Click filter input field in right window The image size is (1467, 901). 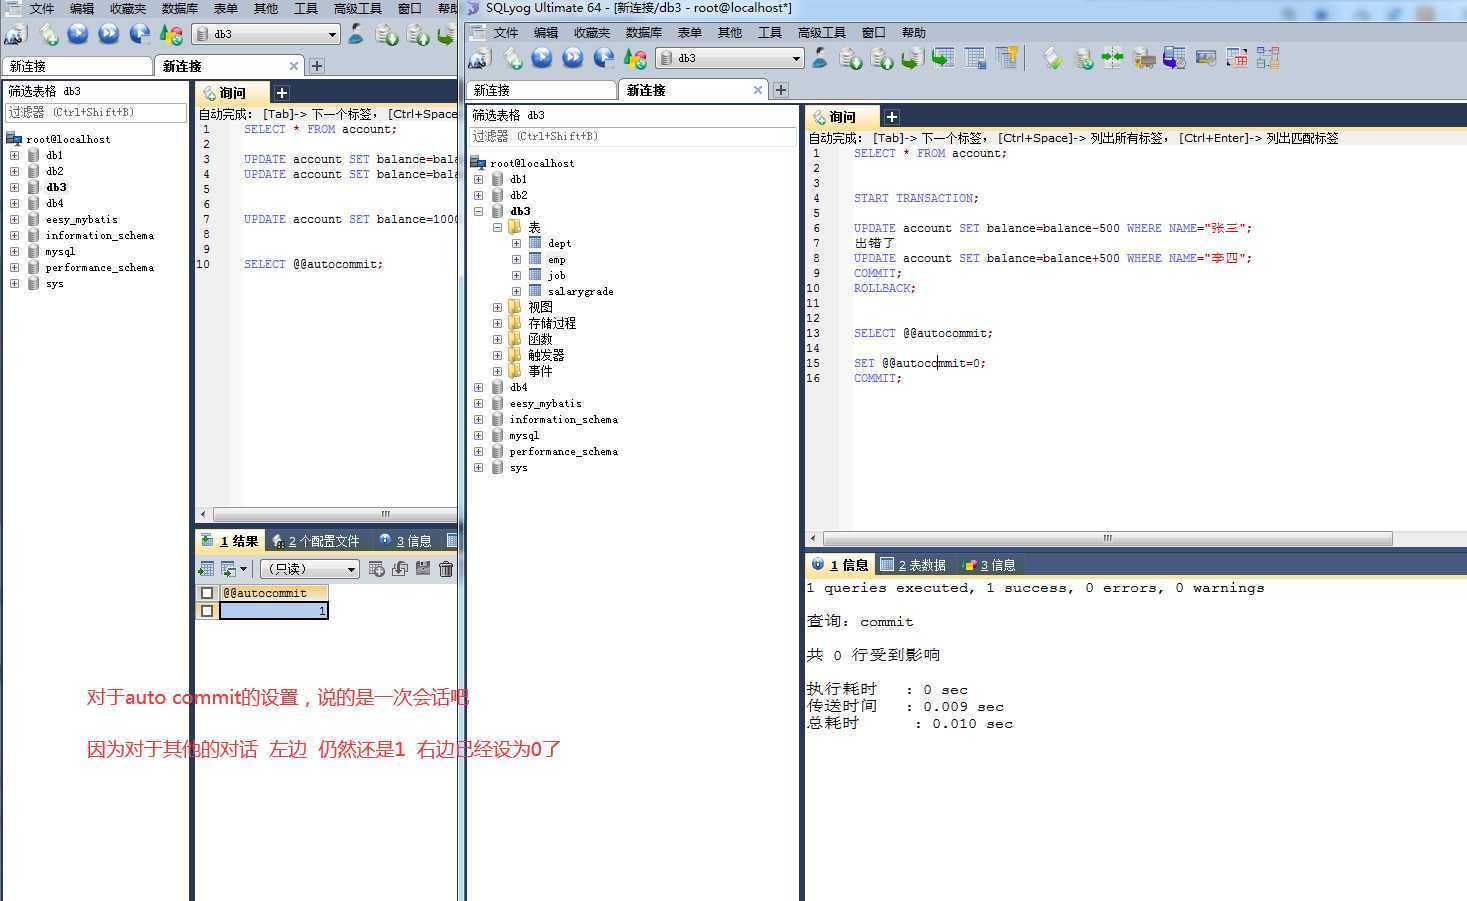pos(634,136)
